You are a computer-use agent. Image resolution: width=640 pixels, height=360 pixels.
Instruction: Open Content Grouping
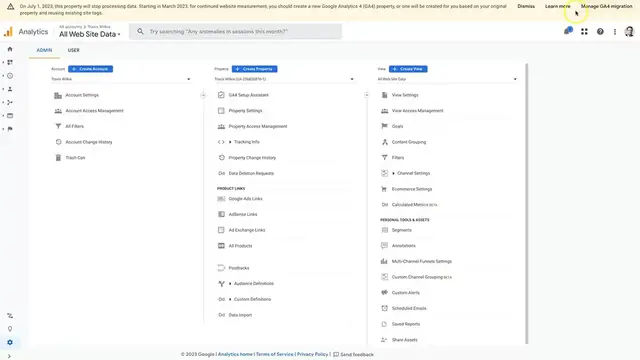(x=409, y=142)
